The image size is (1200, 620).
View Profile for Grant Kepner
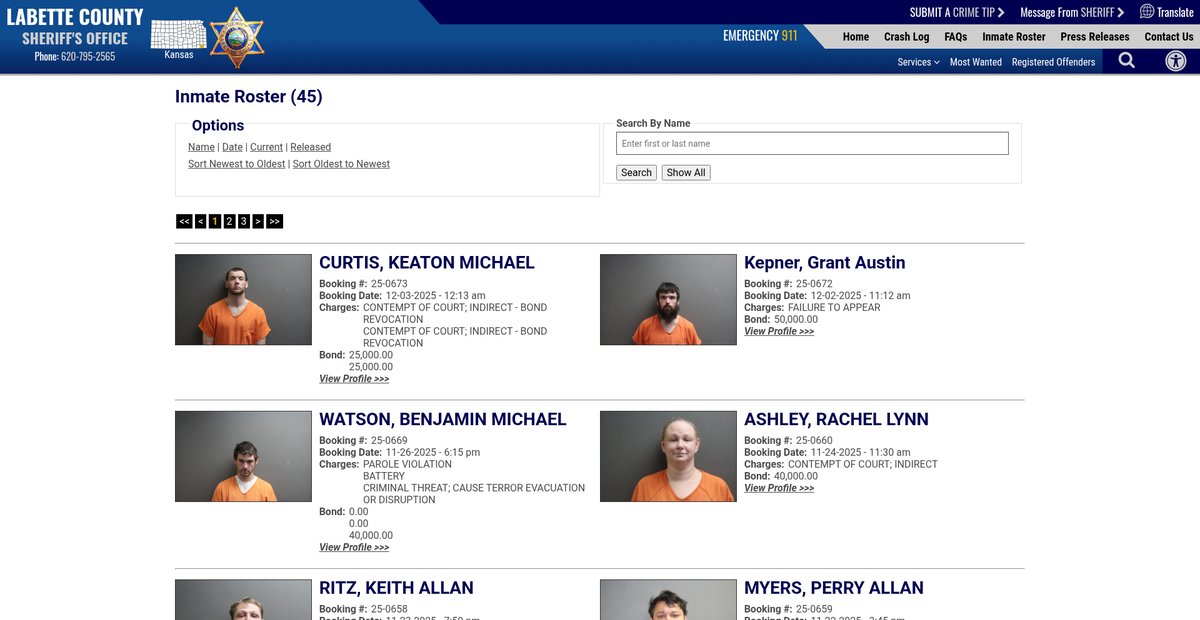tap(779, 331)
